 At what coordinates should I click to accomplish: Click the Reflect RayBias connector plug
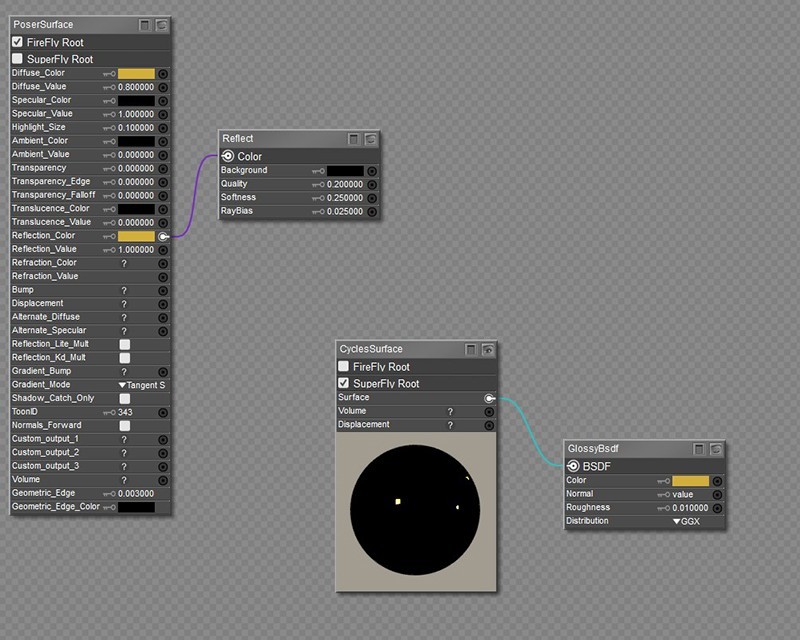point(372,211)
